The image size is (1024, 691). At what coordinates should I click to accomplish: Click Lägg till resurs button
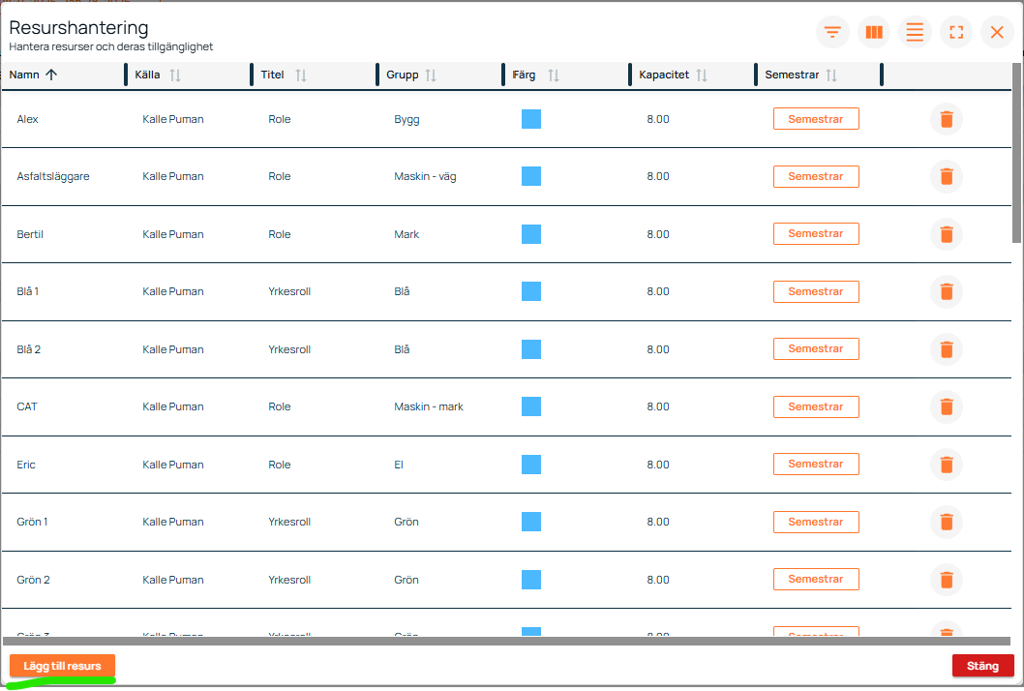(62, 666)
